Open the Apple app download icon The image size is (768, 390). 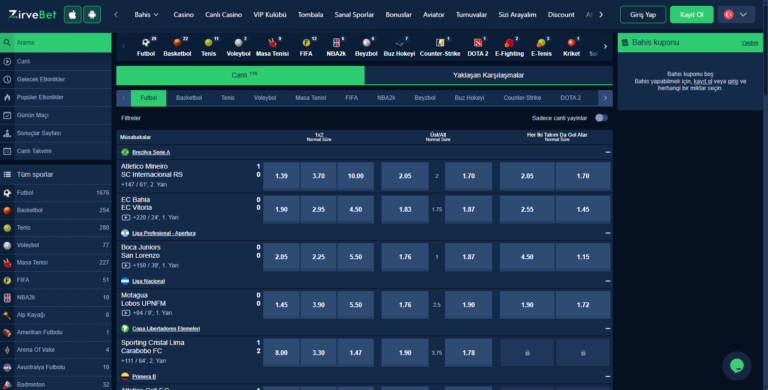tap(72, 15)
